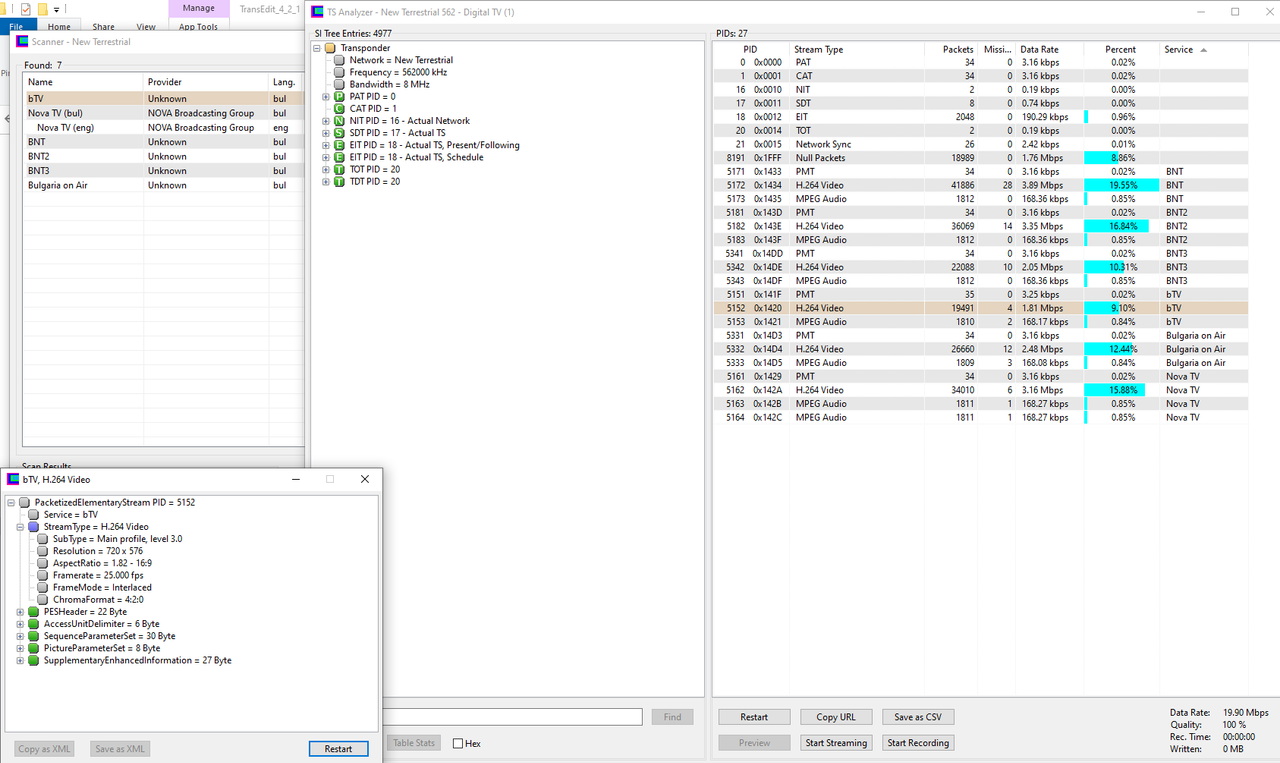Collapse the Transponder tree node
Viewport: 1280px width, 763px height.
tap(317, 48)
